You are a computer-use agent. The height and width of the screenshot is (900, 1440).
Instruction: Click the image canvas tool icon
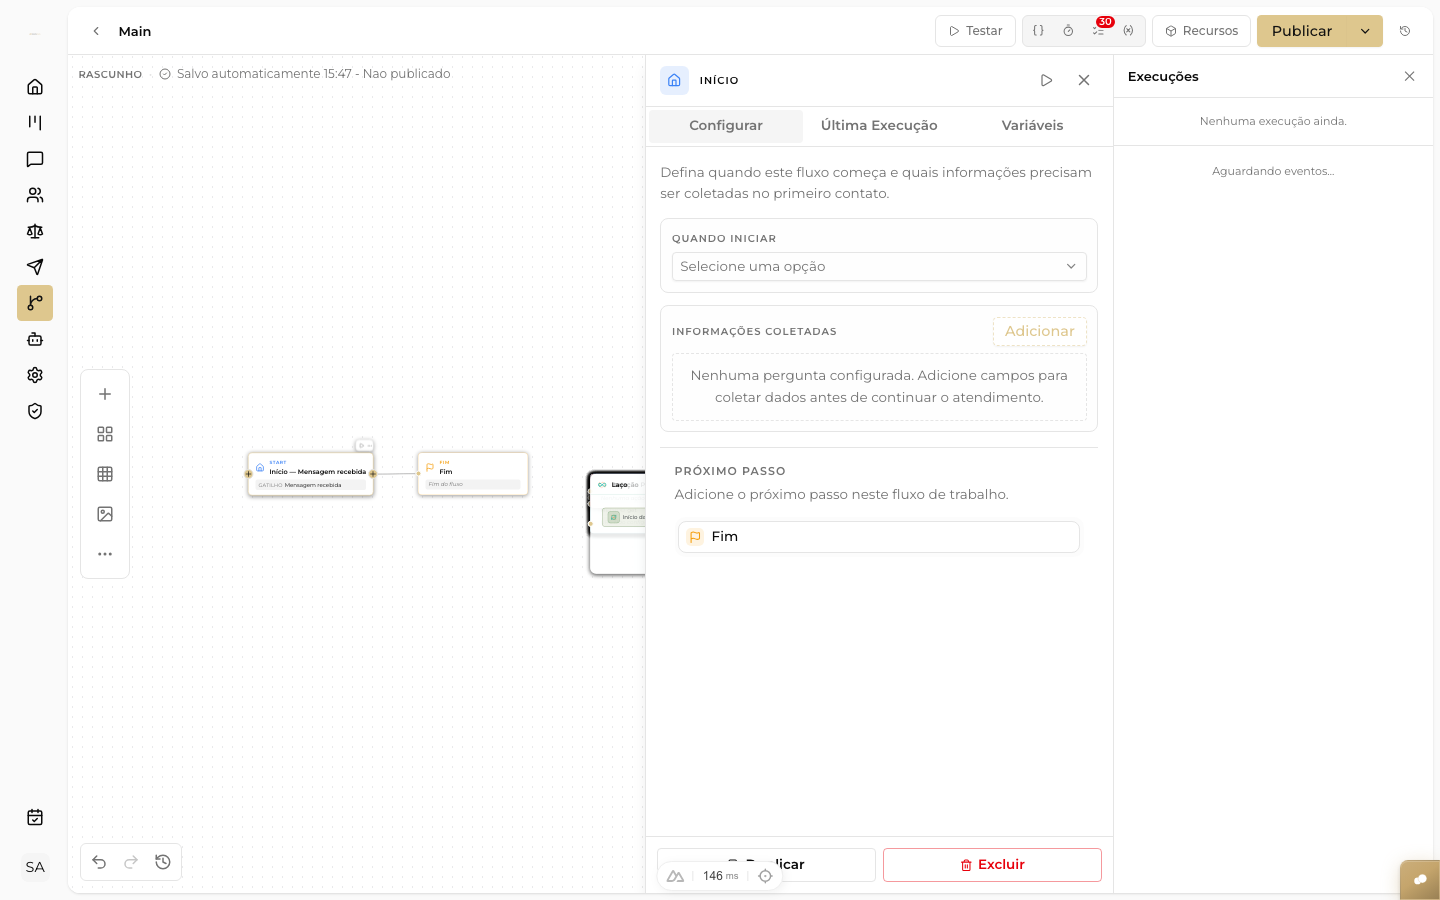105,514
